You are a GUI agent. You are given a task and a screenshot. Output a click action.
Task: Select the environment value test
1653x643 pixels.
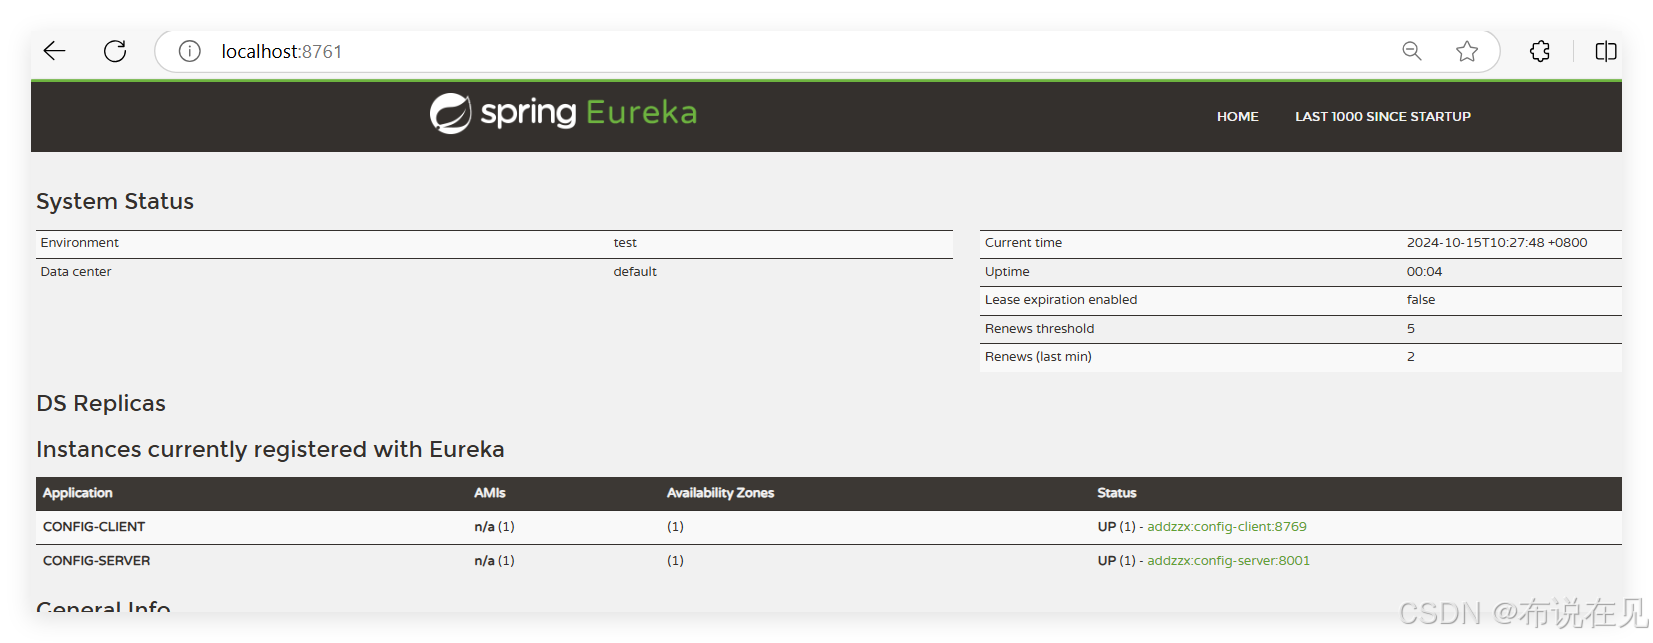[625, 243]
